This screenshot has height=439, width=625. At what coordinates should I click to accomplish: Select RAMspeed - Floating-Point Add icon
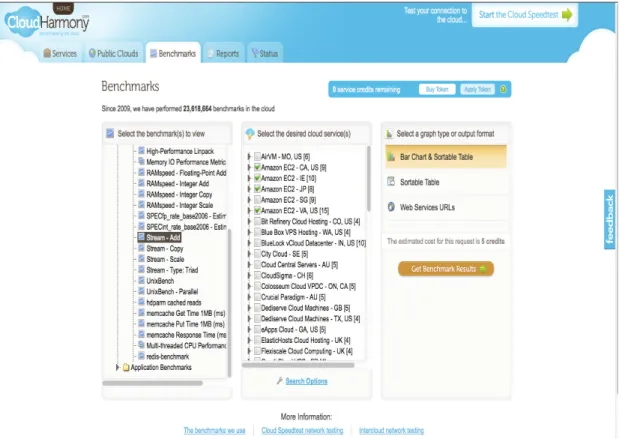141,172
